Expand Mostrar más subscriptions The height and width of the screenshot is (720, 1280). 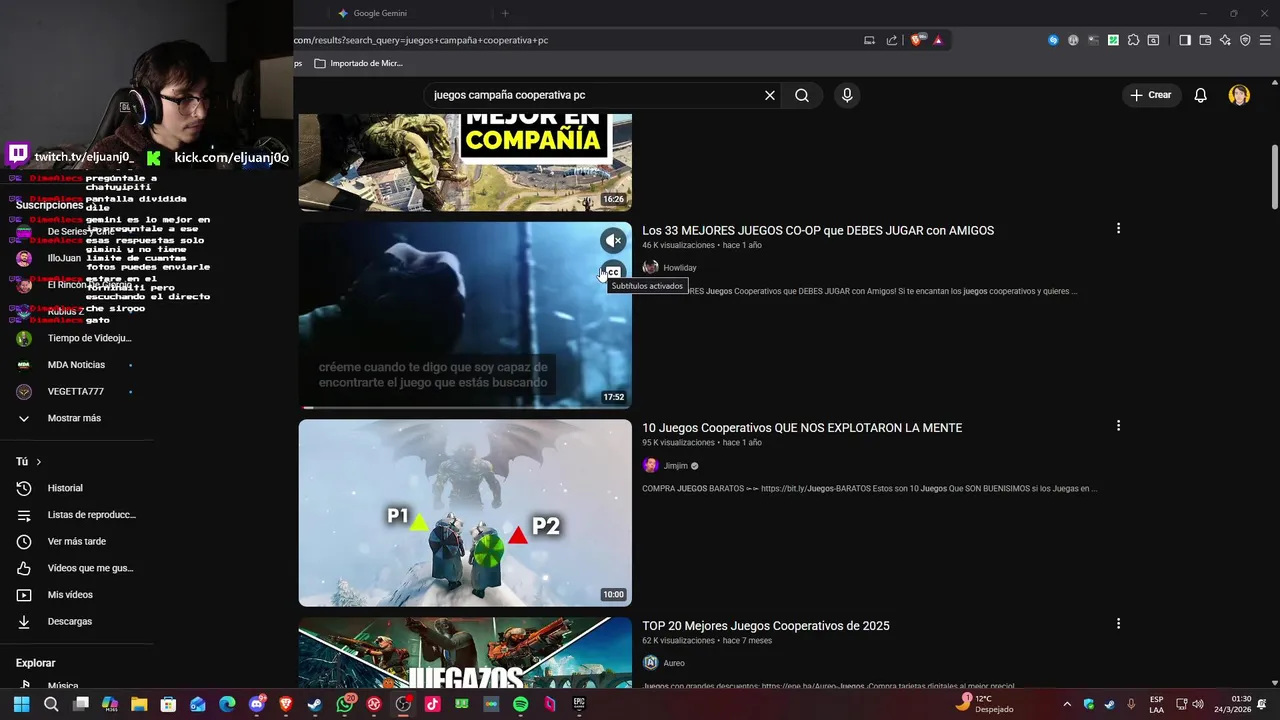pyautogui.click(x=74, y=418)
